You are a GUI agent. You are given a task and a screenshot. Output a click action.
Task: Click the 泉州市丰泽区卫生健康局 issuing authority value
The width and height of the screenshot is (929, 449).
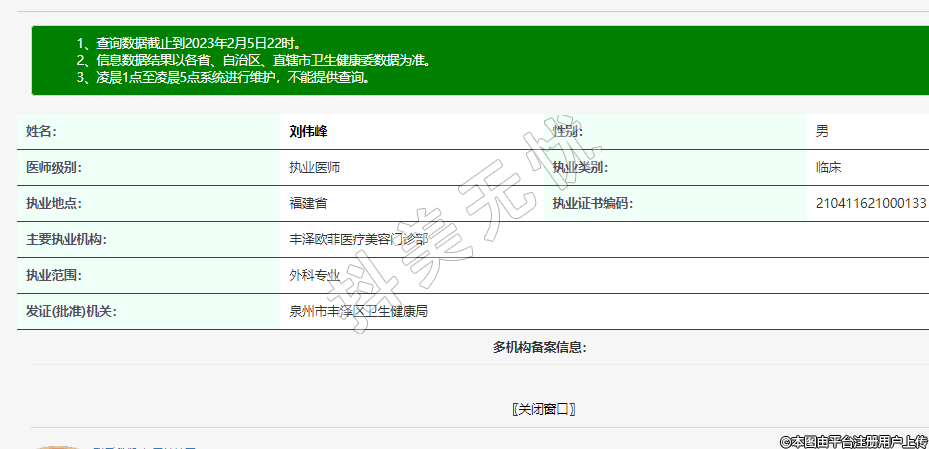358,311
